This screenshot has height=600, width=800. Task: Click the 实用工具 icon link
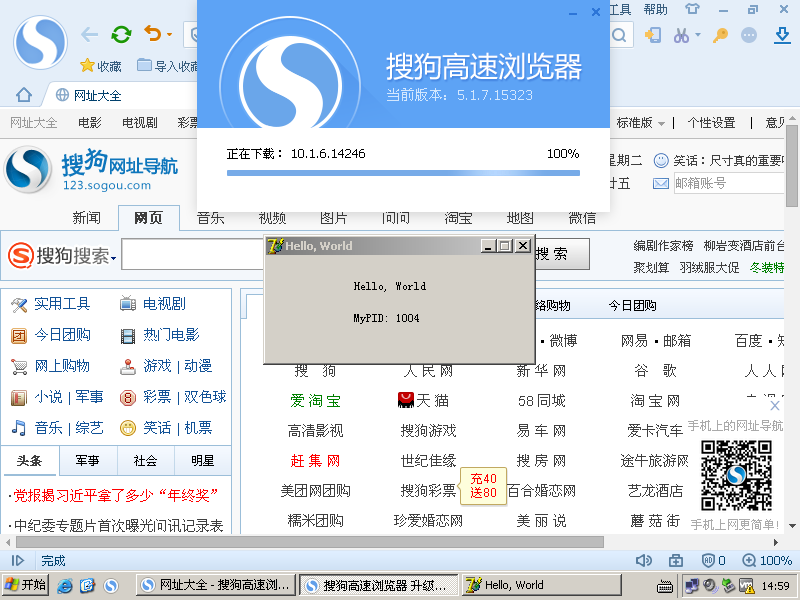pos(19,305)
